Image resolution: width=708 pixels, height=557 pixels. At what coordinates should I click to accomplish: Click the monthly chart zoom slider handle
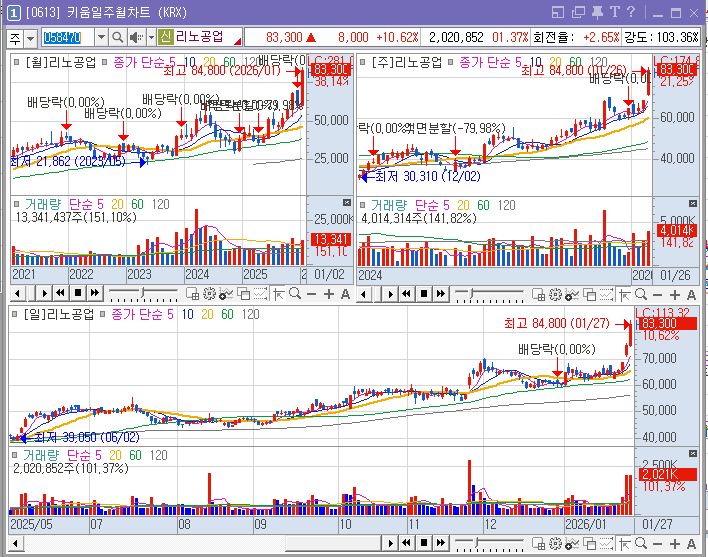click(x=143, y=293)
